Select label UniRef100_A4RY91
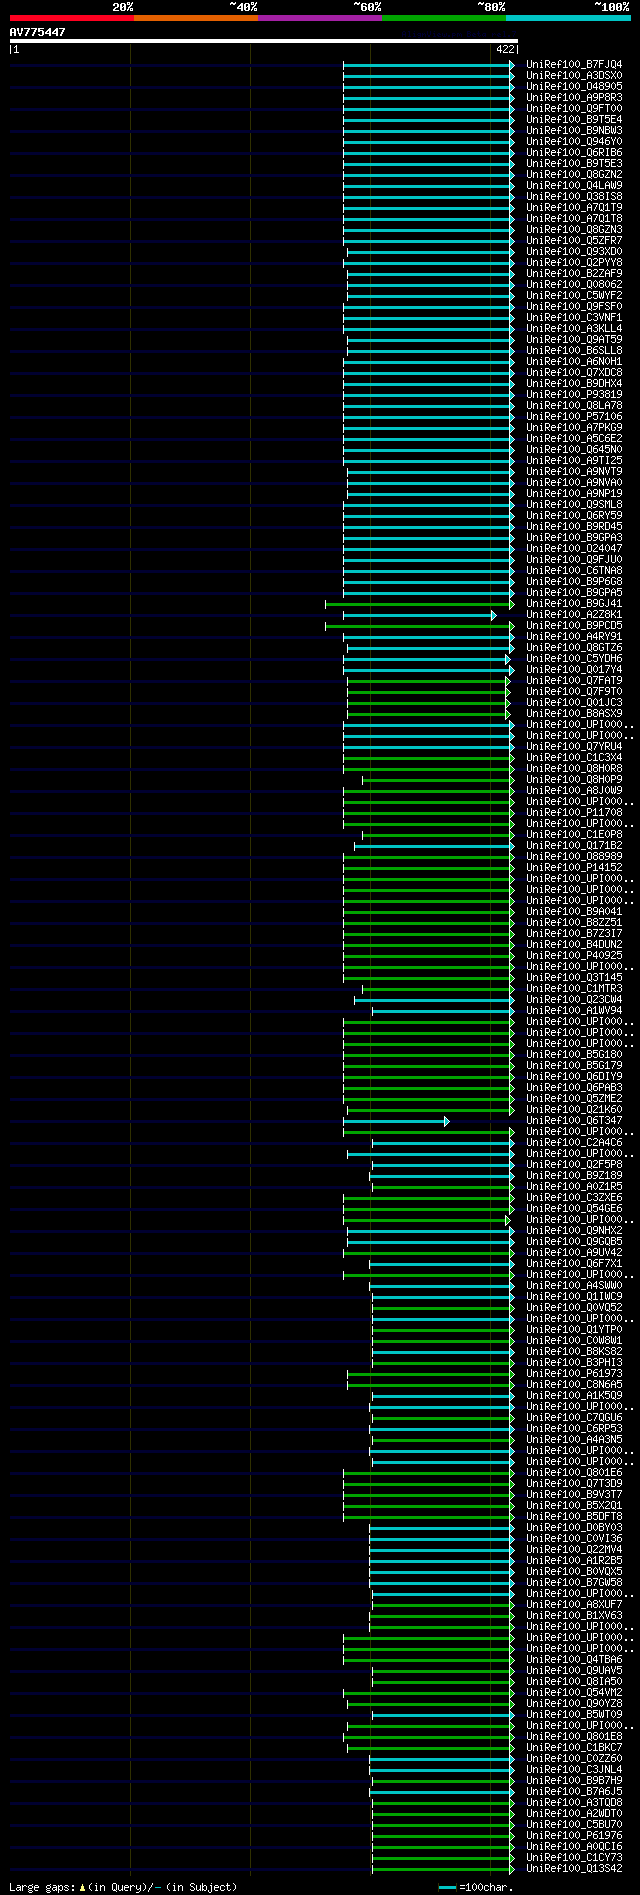 [x=574, y=637]
